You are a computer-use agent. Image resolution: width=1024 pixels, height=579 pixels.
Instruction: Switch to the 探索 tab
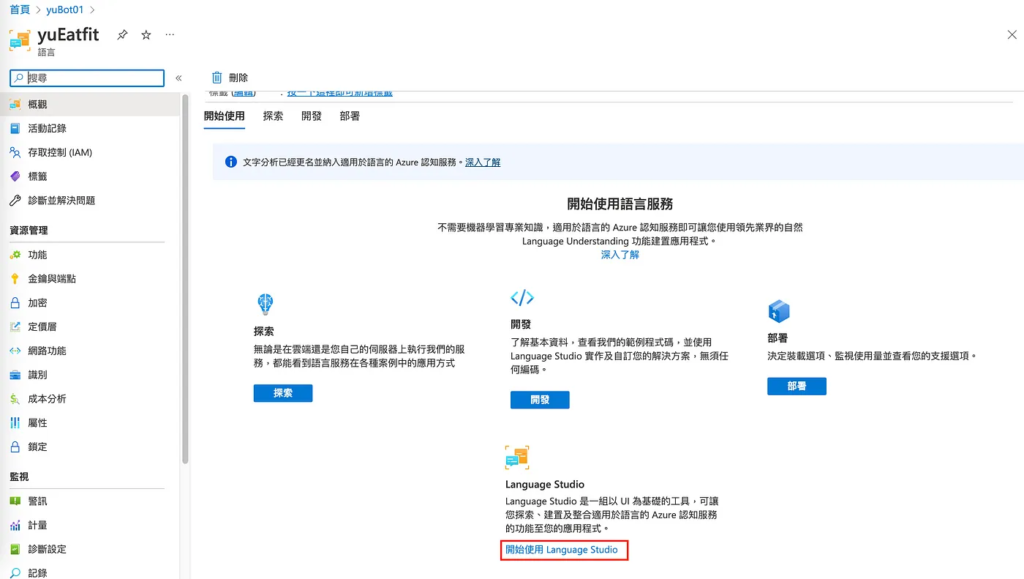tap(273, 116)
